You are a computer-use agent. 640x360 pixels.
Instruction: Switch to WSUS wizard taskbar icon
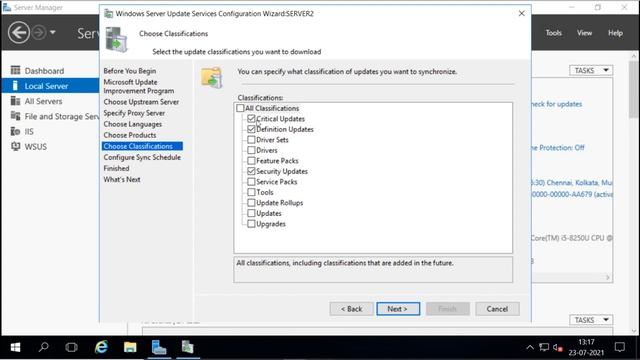[187, 347]
